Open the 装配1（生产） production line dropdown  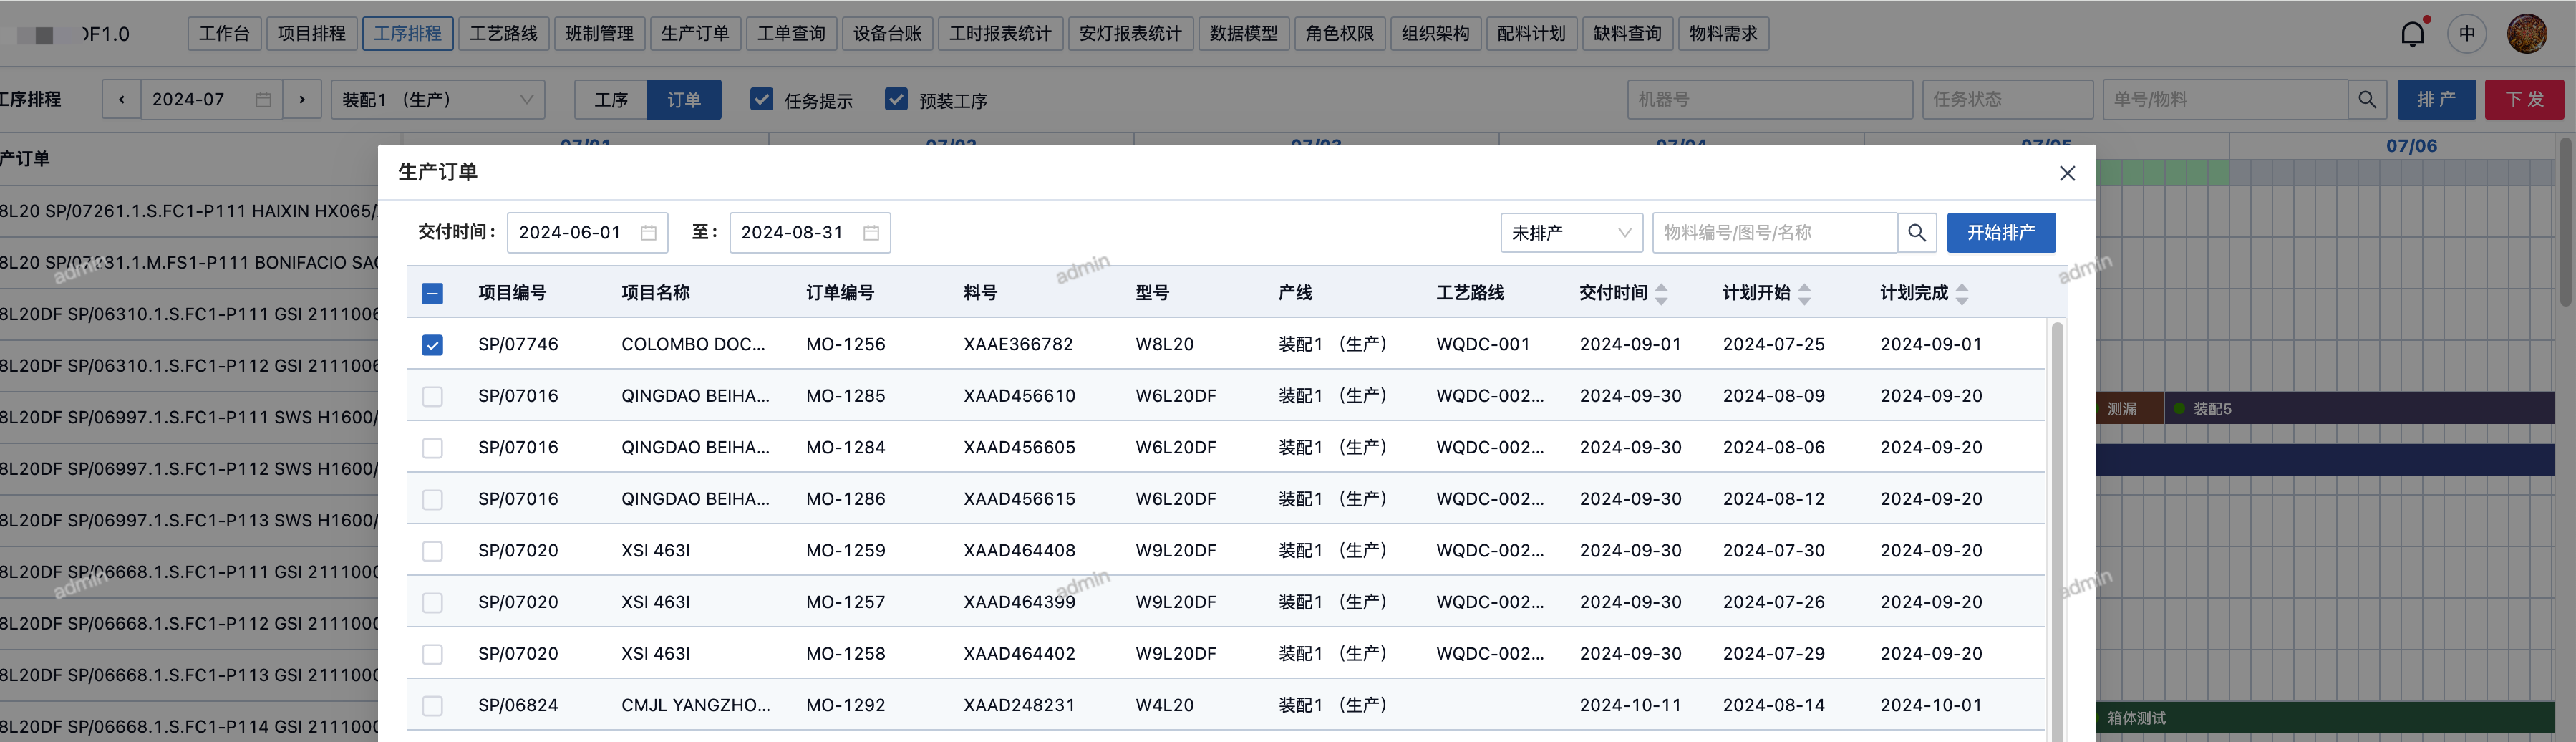tap(438, 99)
